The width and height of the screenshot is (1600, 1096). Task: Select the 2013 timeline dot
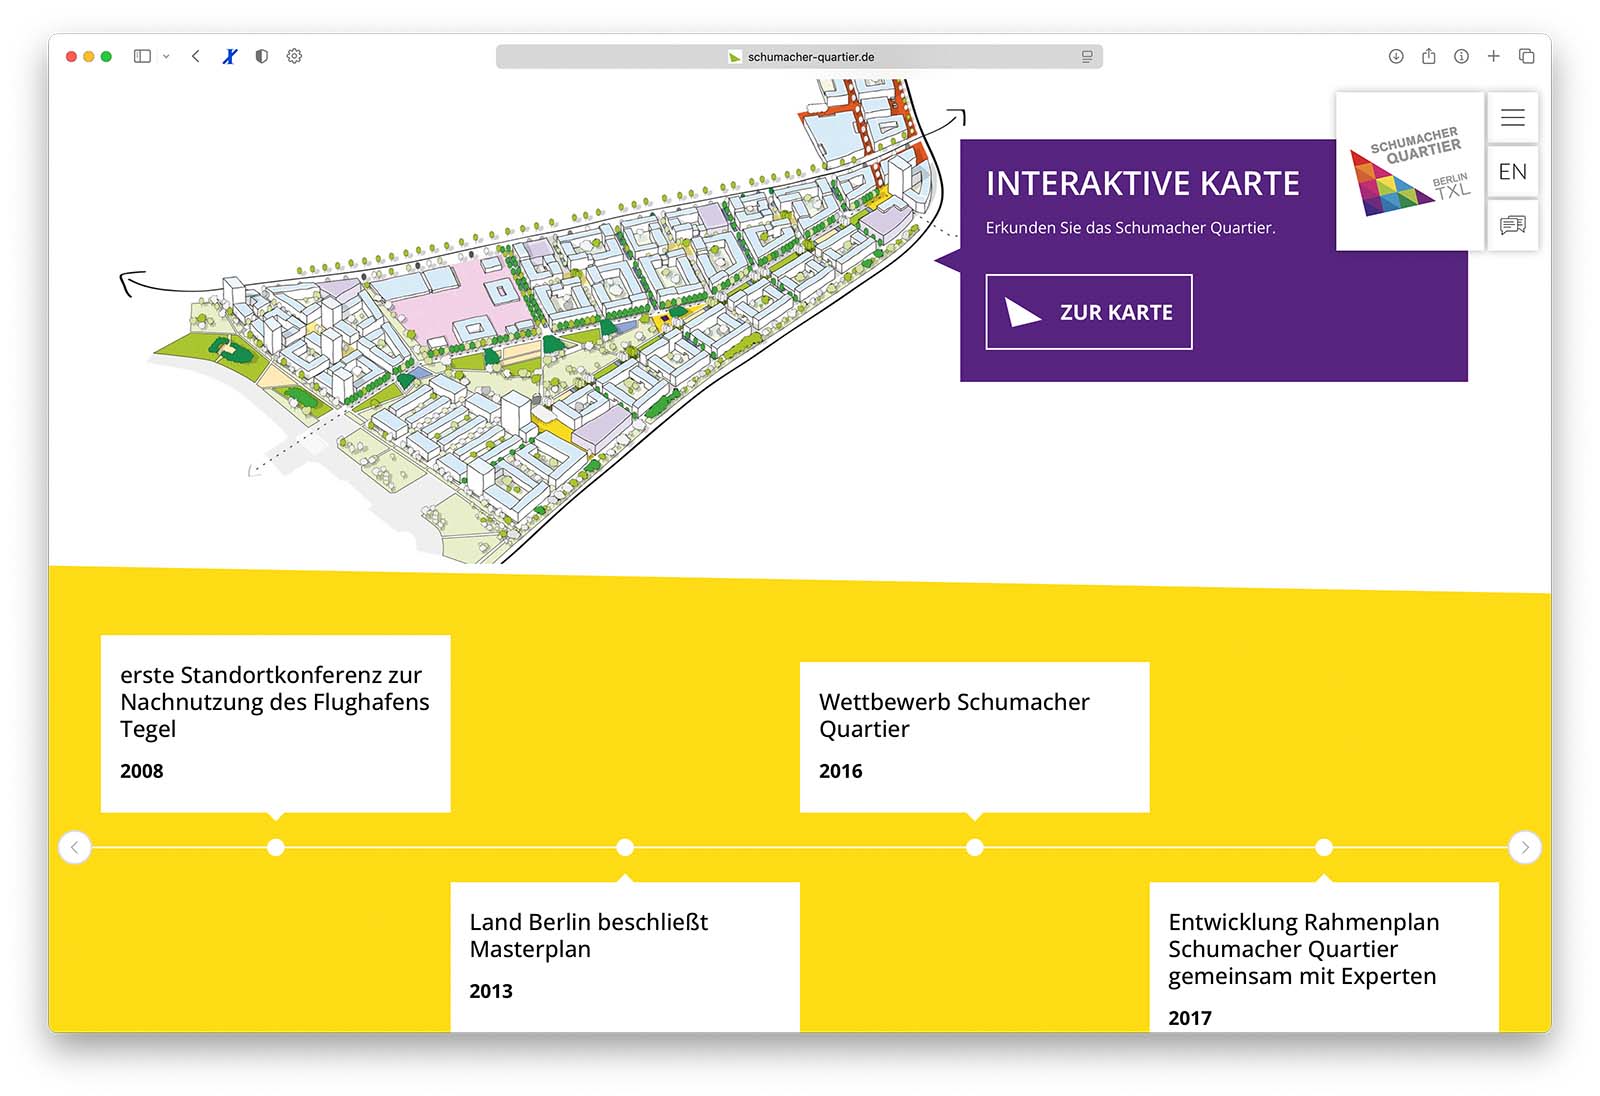[x=625, y=847]
